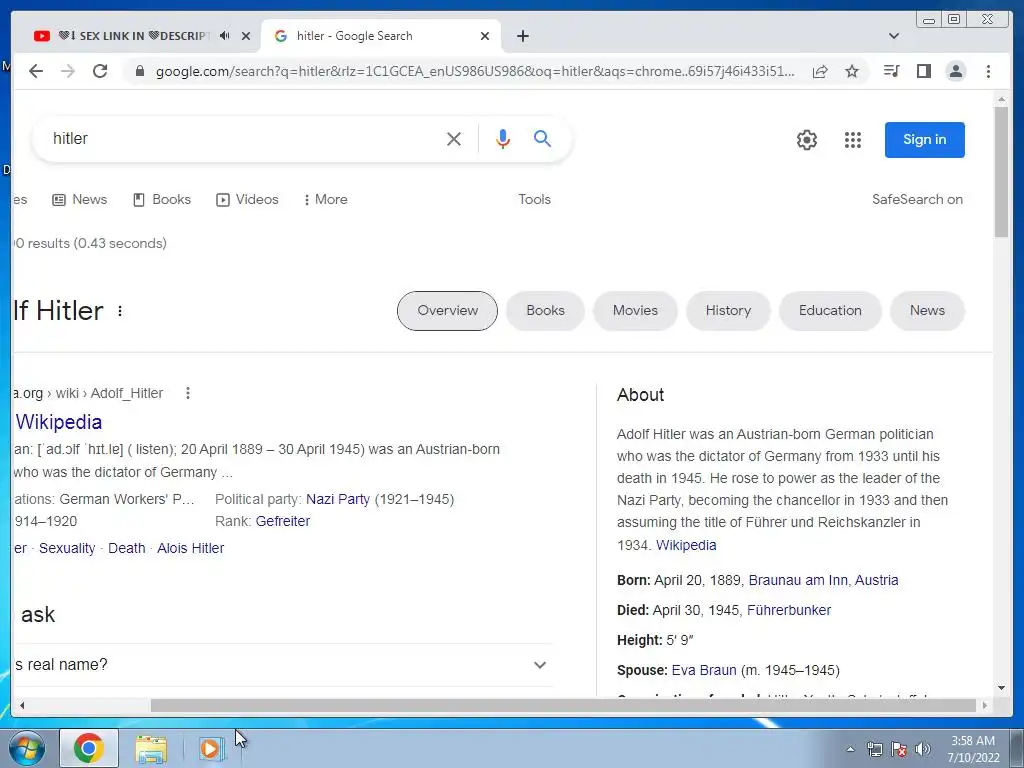Viewport: 1024px width, 768px height.
Task: Click the forward navigation arrow
Action: point(68,71)
